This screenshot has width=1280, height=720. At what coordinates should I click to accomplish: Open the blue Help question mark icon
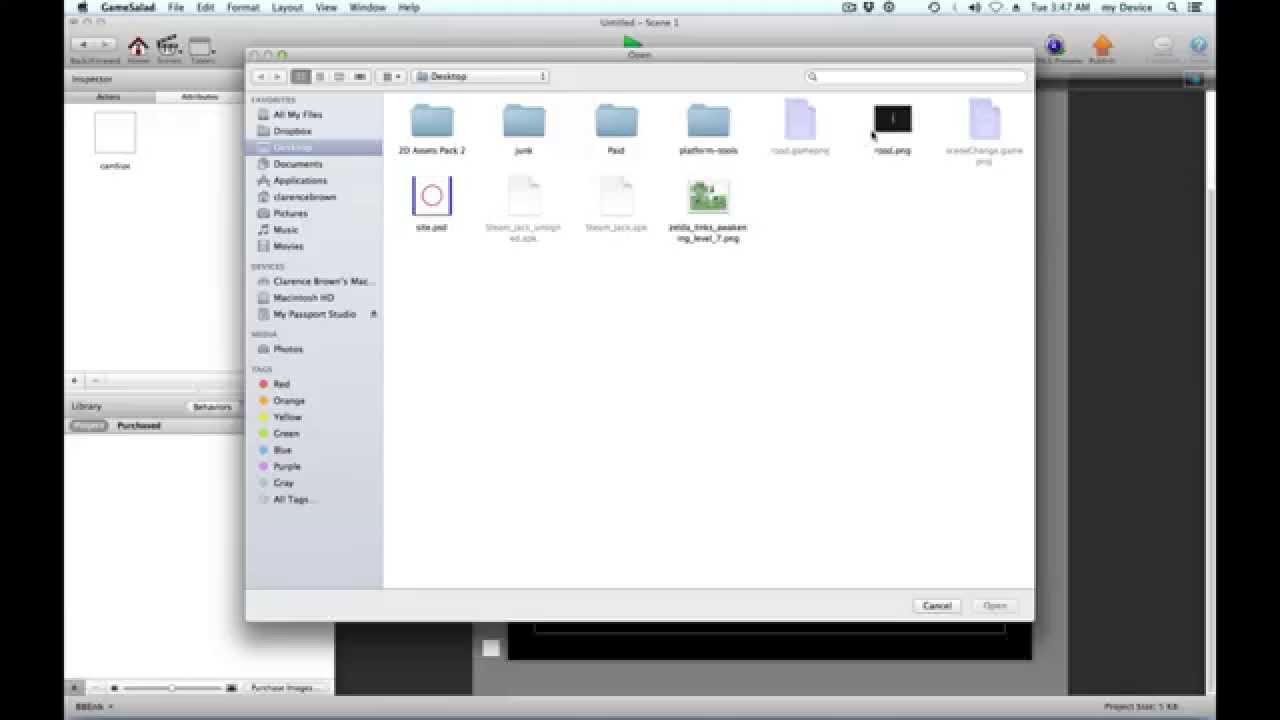pyautogui.click(x=1198, y=45)
